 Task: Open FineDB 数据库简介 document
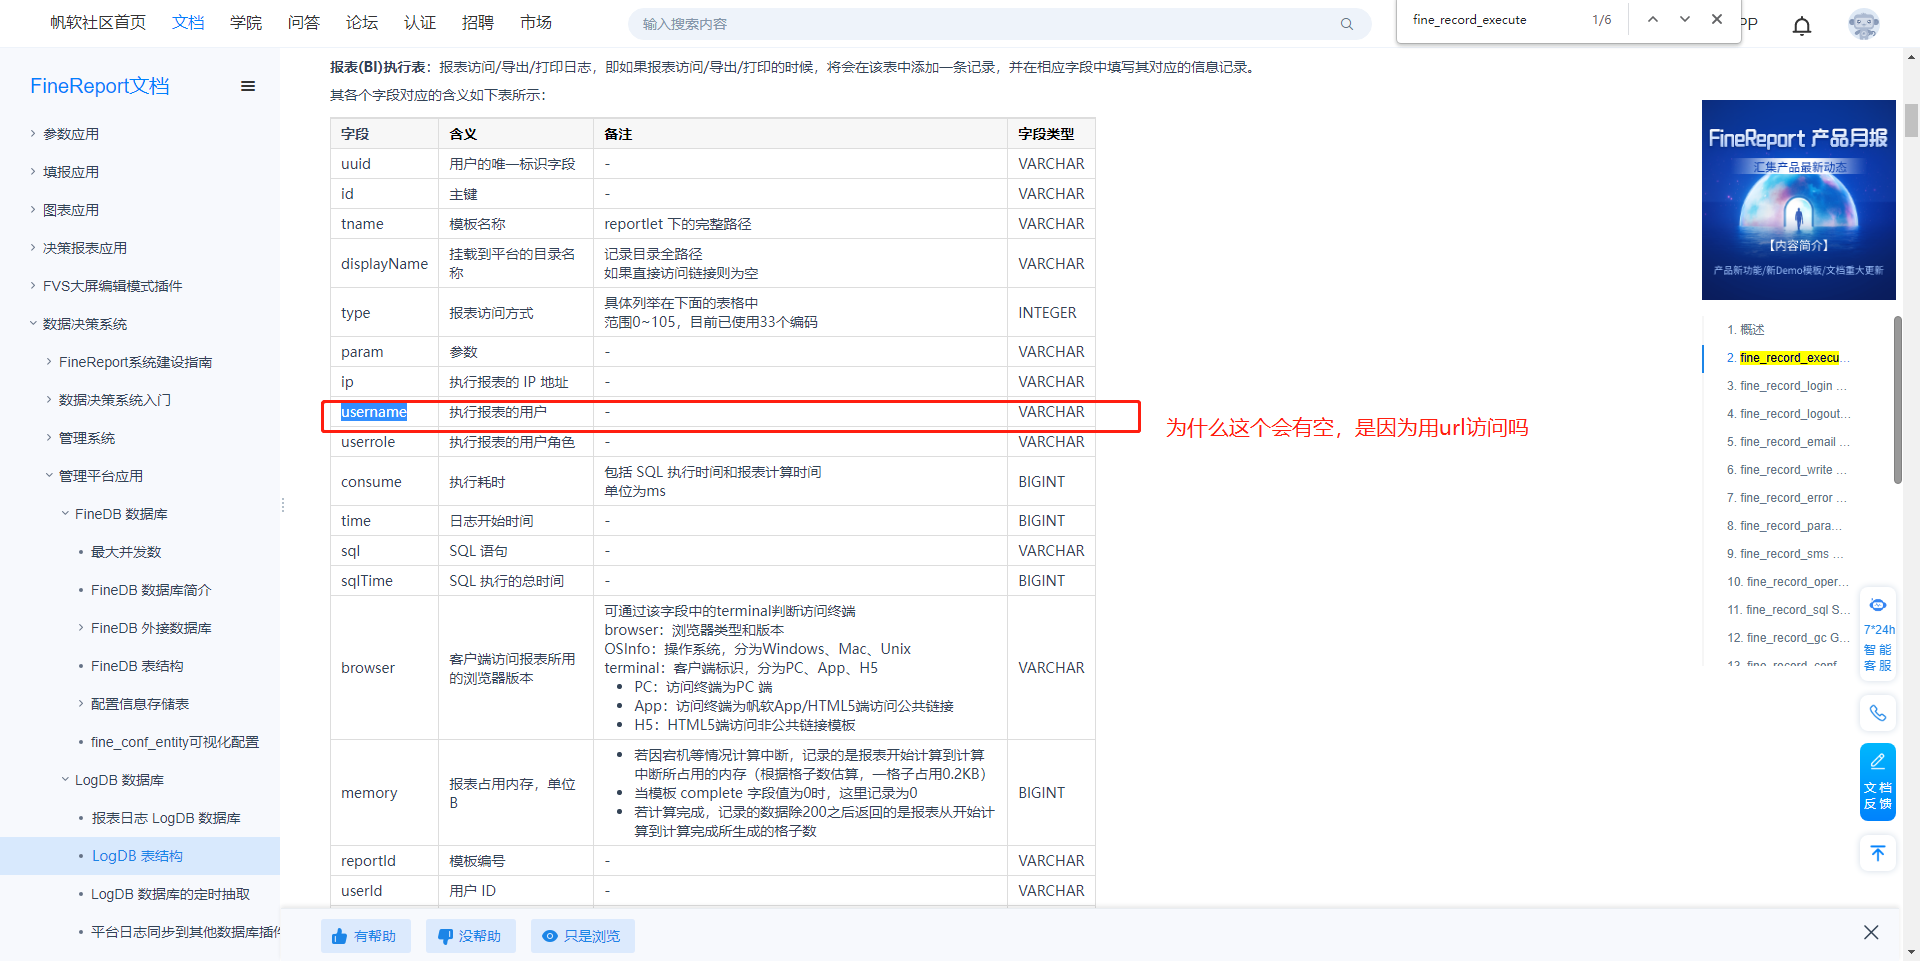(151, 590)
